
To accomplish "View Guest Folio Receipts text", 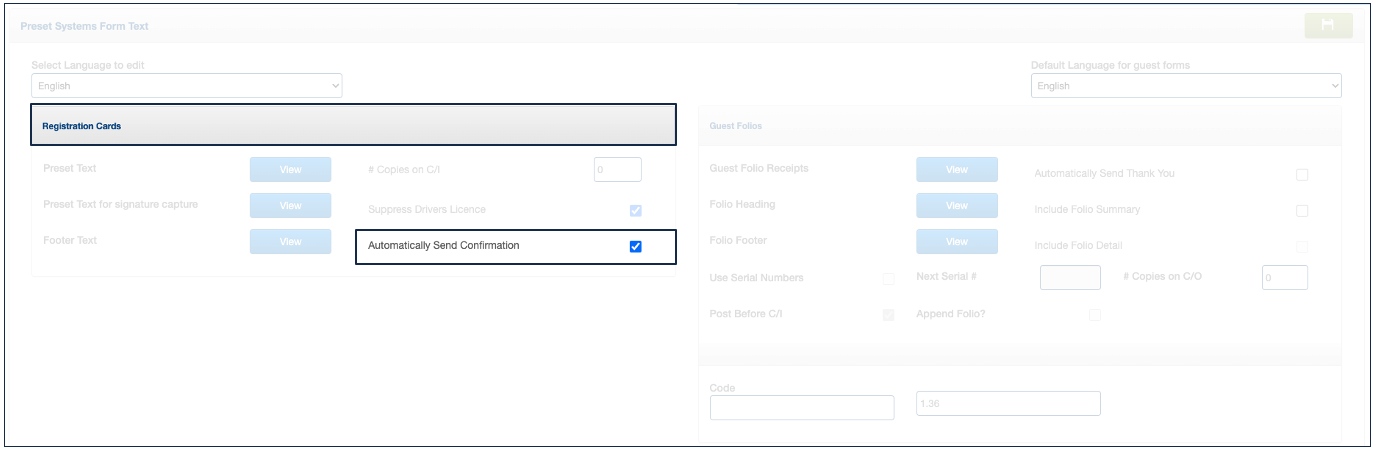I will [956, 170].
